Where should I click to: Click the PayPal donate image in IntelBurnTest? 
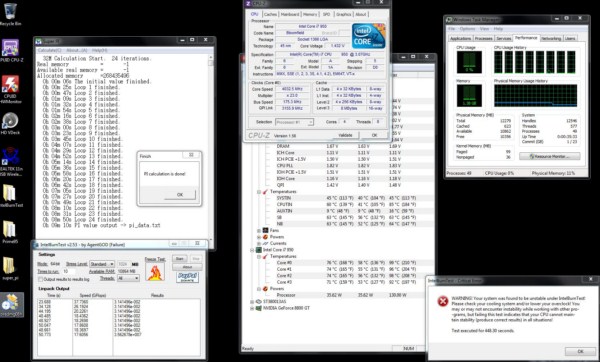(x=187, y=277)
